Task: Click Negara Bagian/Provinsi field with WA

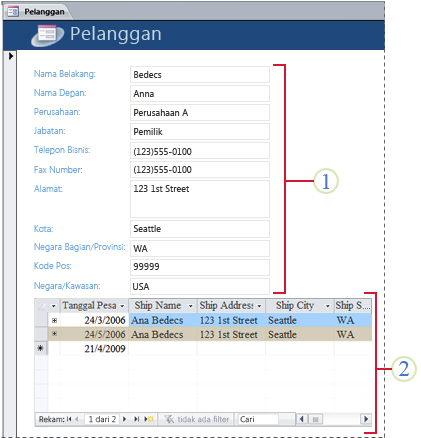Action: click(200, 248)
